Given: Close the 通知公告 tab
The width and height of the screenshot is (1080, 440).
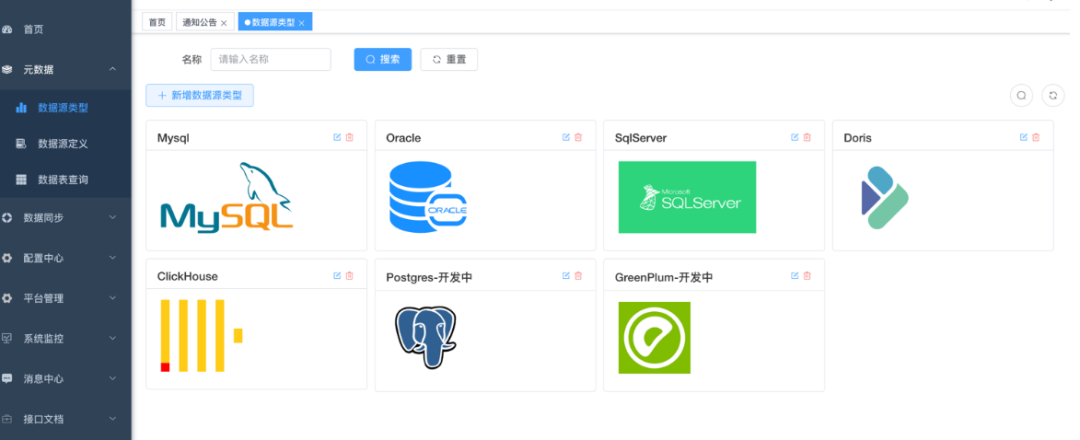Looking at the screenshot, I should pyautogui.click(x=224, y=23).
